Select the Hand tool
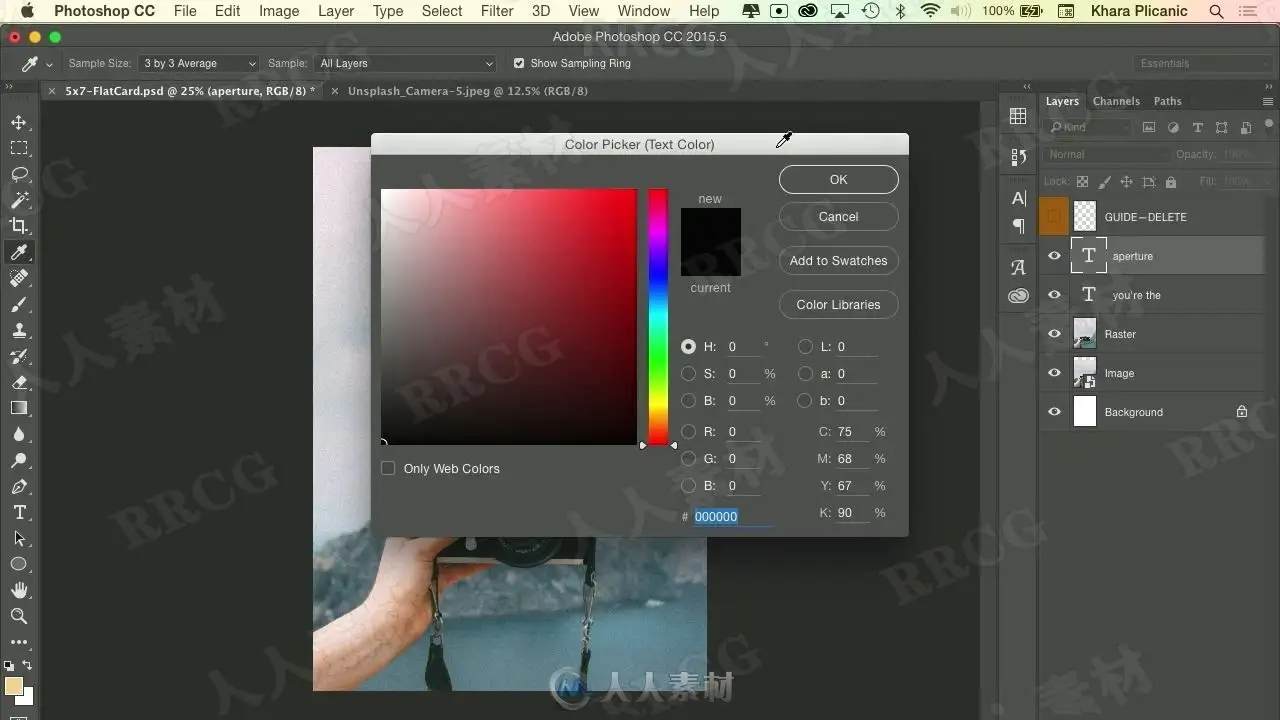The width and height of the screenshot is (1280, 720). coord(19,590)
